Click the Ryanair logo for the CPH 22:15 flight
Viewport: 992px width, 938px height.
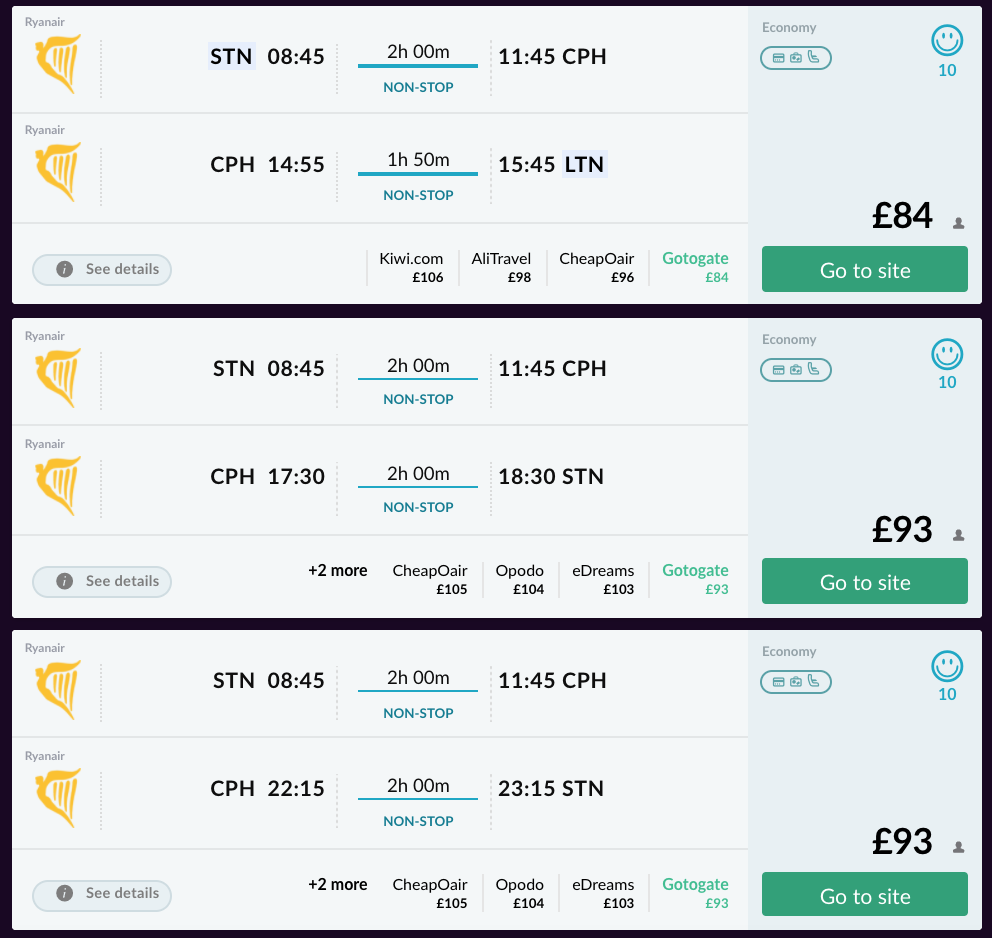coord(58,797)
